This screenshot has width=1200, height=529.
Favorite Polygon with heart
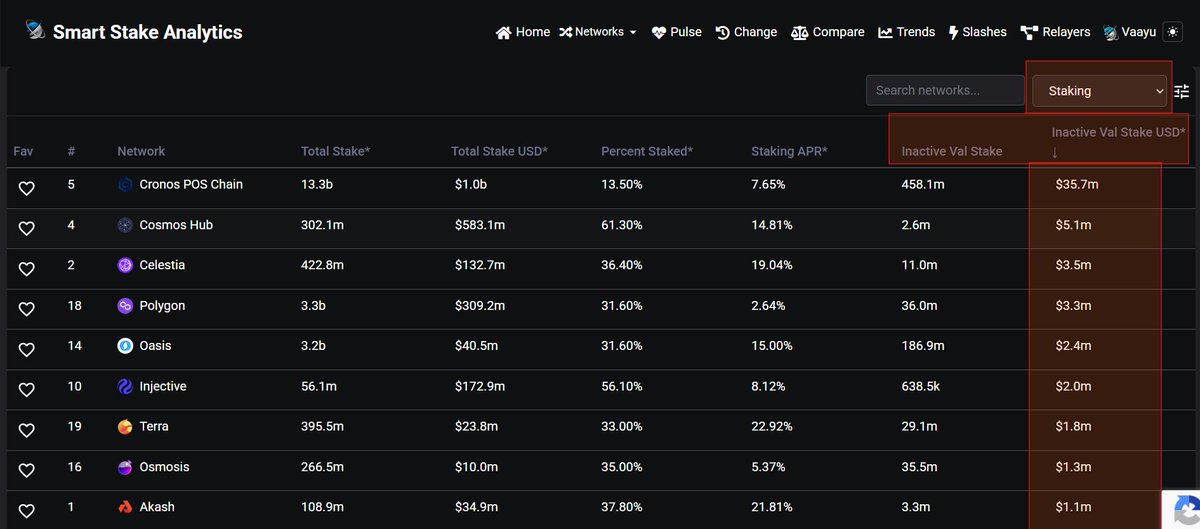(x=27, y=309)
